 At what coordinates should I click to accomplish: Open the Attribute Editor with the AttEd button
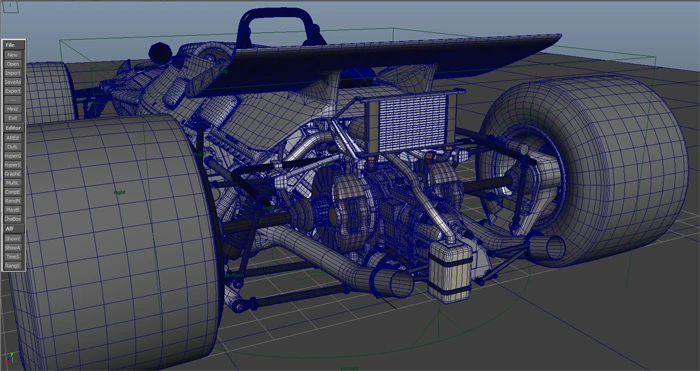coord(12,138)
